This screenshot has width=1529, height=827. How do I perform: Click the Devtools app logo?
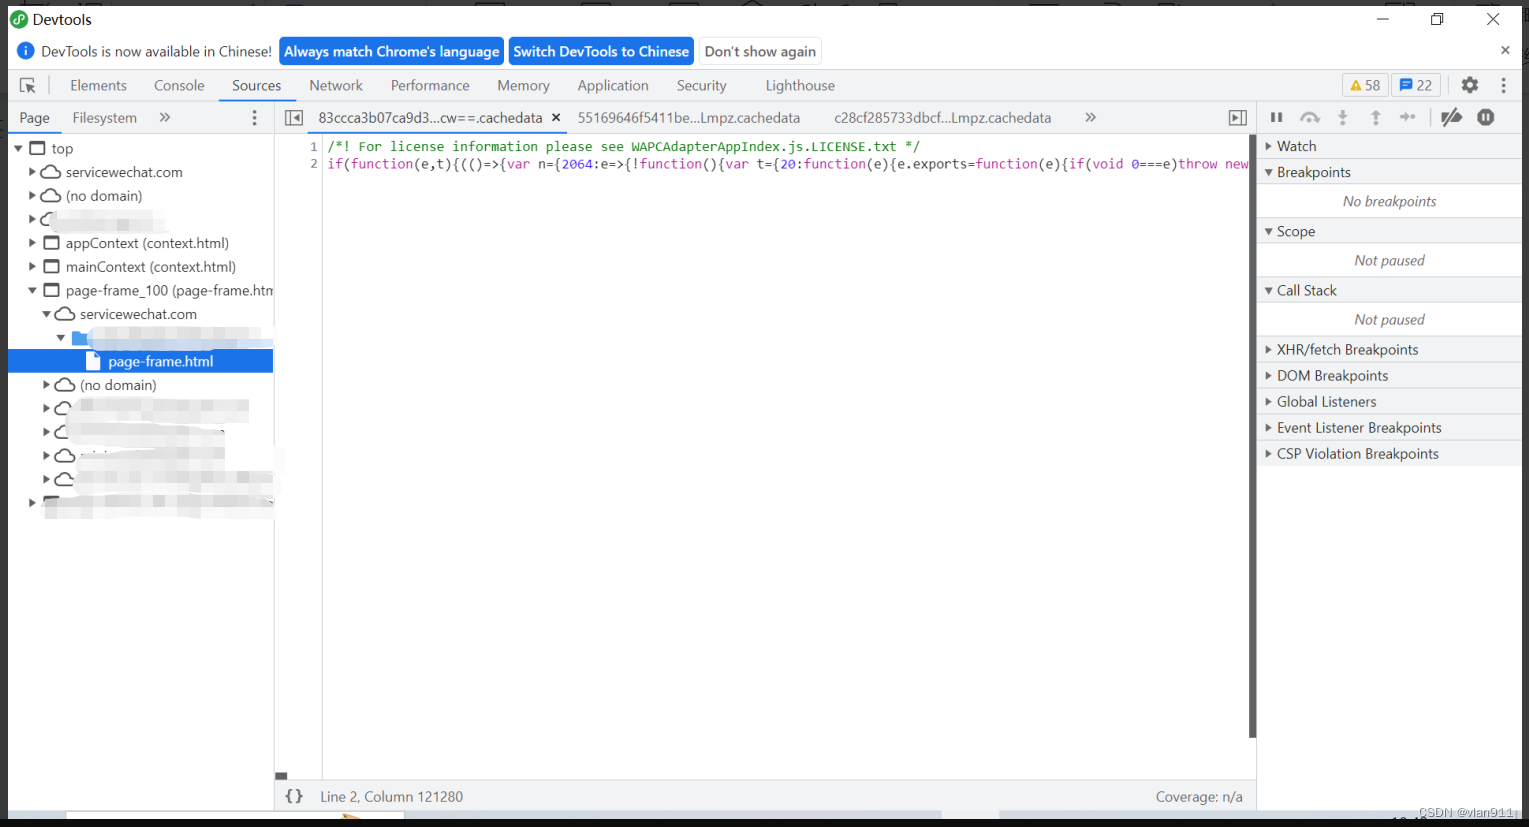coord(19,19)
